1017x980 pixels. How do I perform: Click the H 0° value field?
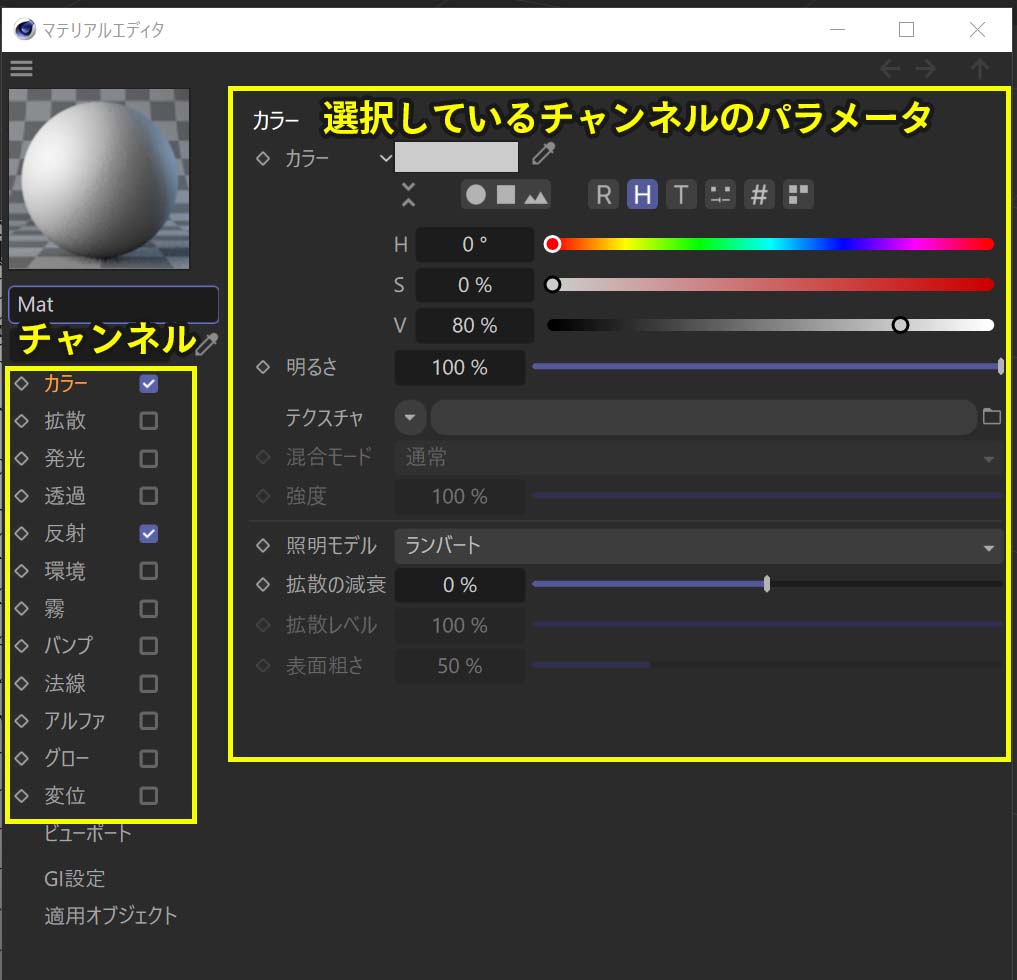tap(475, 245)
